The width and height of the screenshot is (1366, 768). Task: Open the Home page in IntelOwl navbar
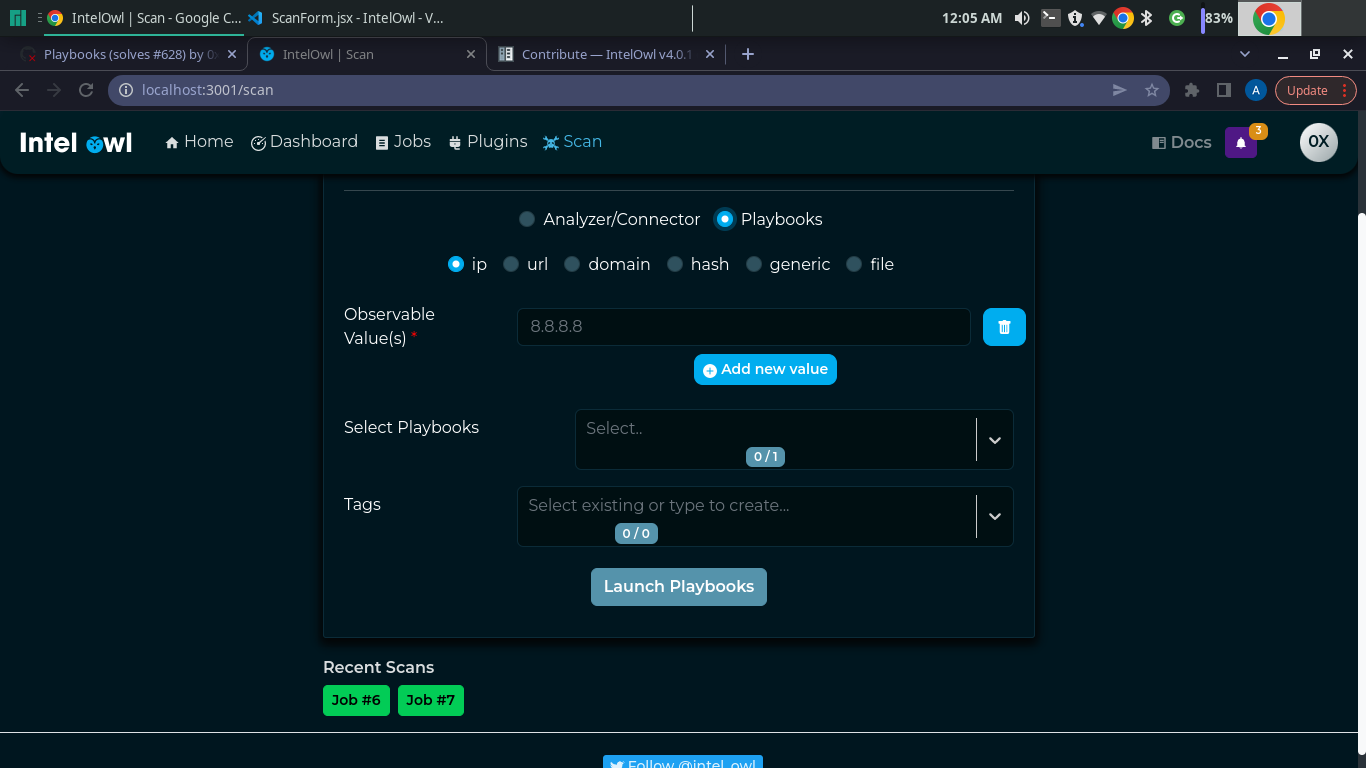point(200,142)
